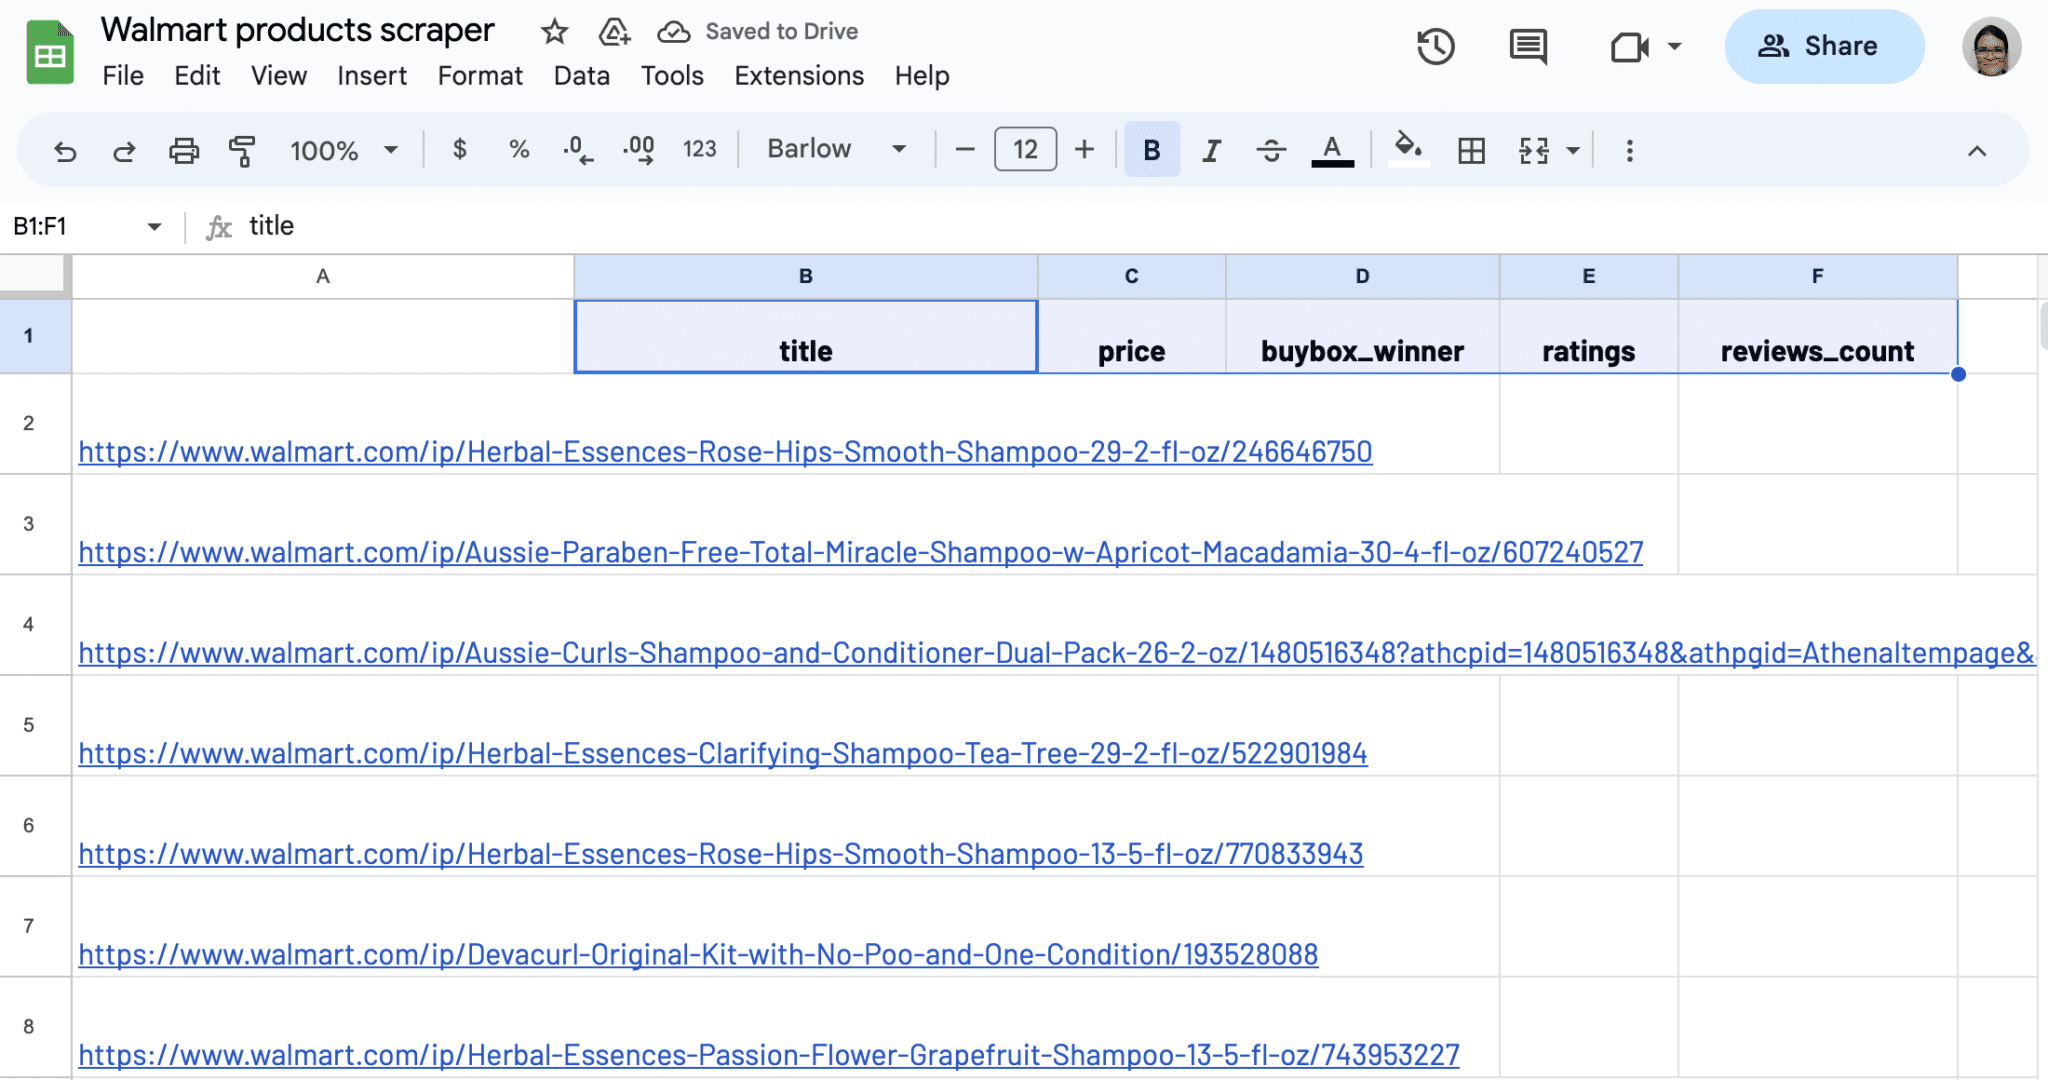Star the Walmart products scraper spreadsheet

click(555, 31)
